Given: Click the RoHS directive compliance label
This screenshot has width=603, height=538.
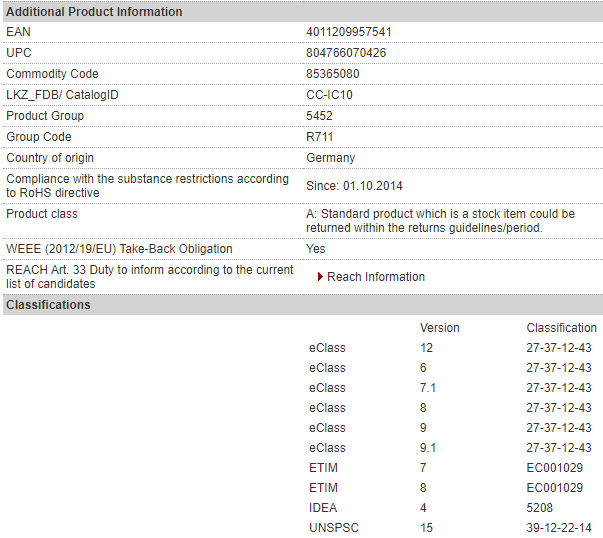Looking at the screenshot, I should pos(147,186).
